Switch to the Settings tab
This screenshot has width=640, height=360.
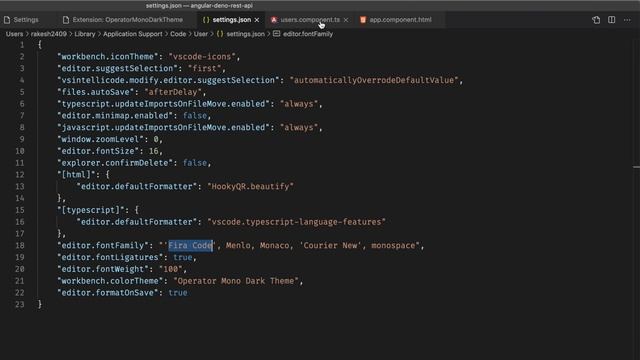(26, 20)
